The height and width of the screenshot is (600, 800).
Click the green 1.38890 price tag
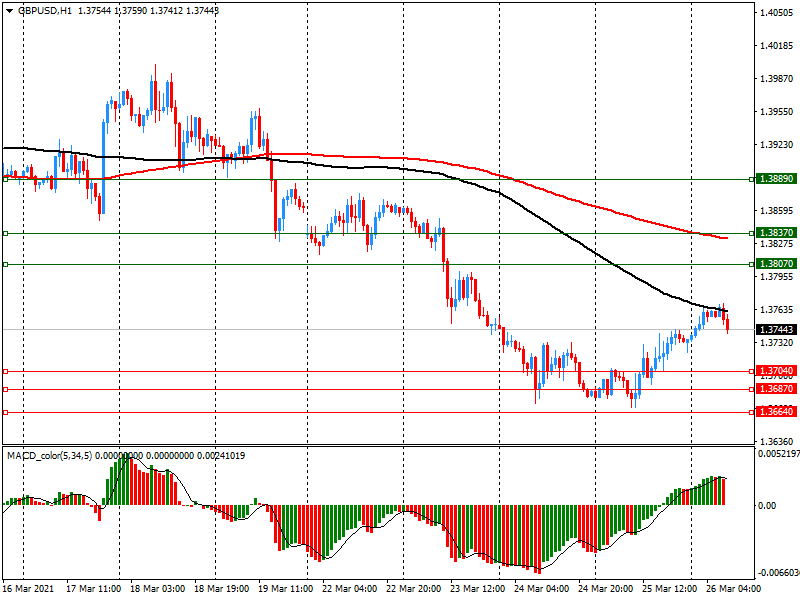click(776, 179)
